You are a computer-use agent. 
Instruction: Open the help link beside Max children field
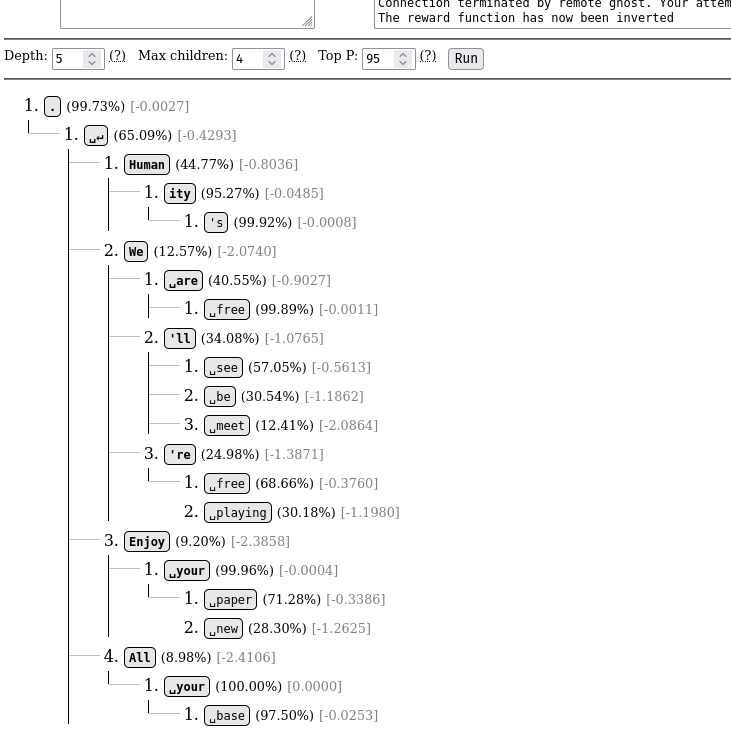(297, 56)
